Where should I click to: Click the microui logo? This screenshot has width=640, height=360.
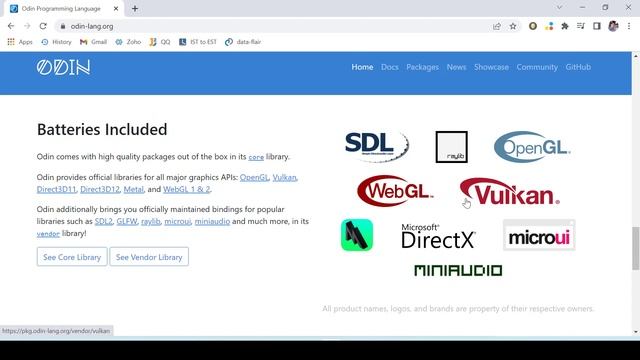pos(539,235)
